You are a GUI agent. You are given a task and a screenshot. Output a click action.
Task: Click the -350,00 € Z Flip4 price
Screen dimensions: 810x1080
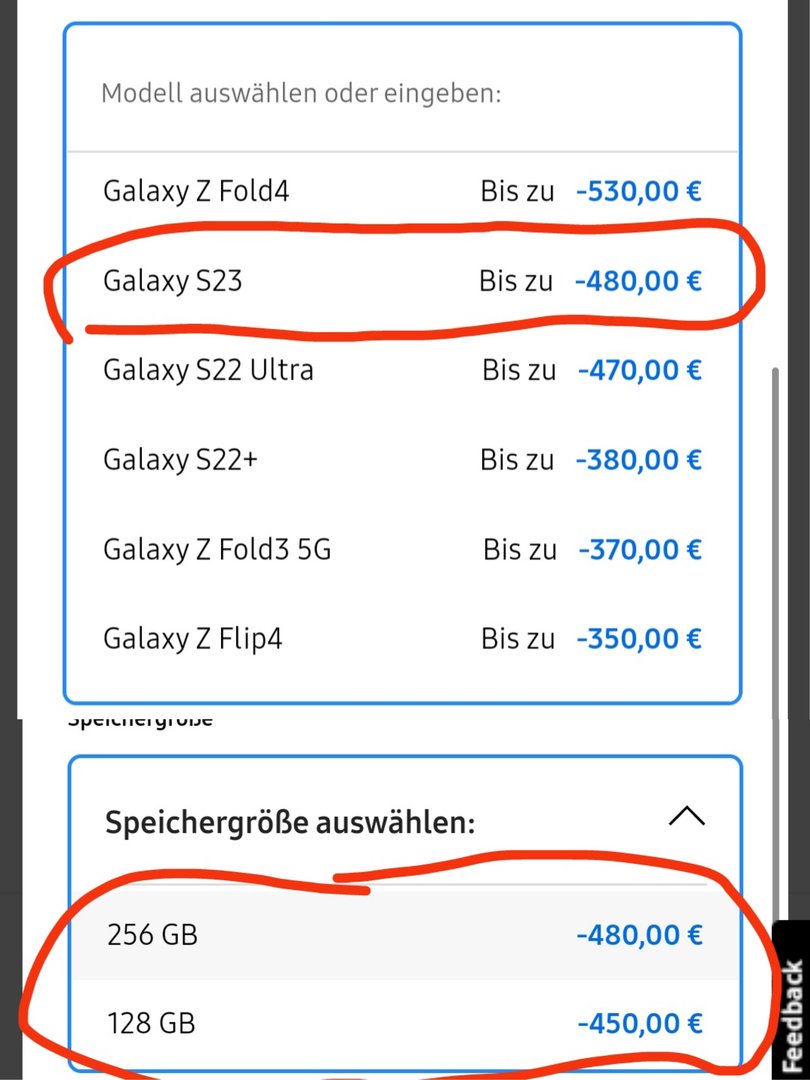click(x=639, y=638)
